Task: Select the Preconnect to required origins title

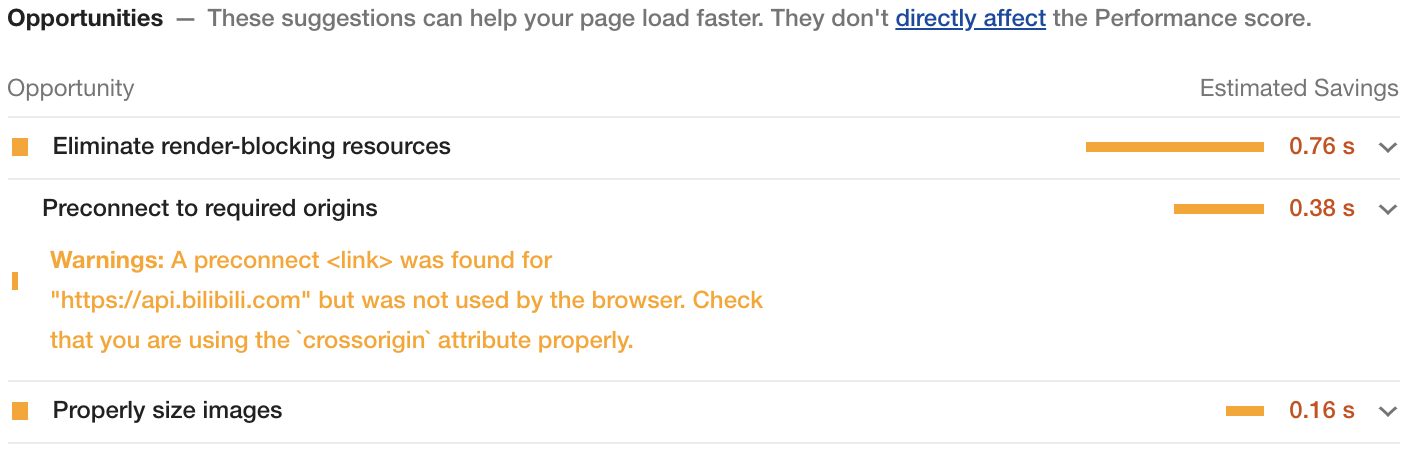Action: click(x=210, y=209)
